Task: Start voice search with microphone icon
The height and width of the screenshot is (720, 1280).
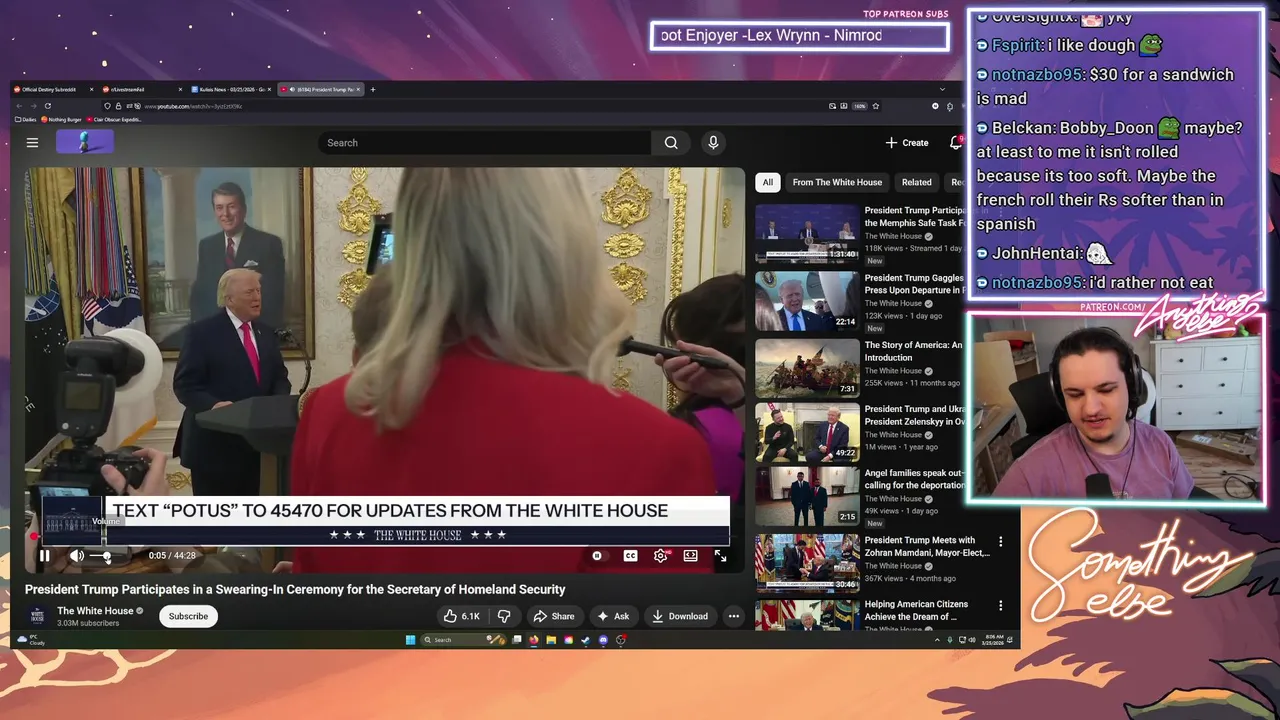Action: click(713, 143)
